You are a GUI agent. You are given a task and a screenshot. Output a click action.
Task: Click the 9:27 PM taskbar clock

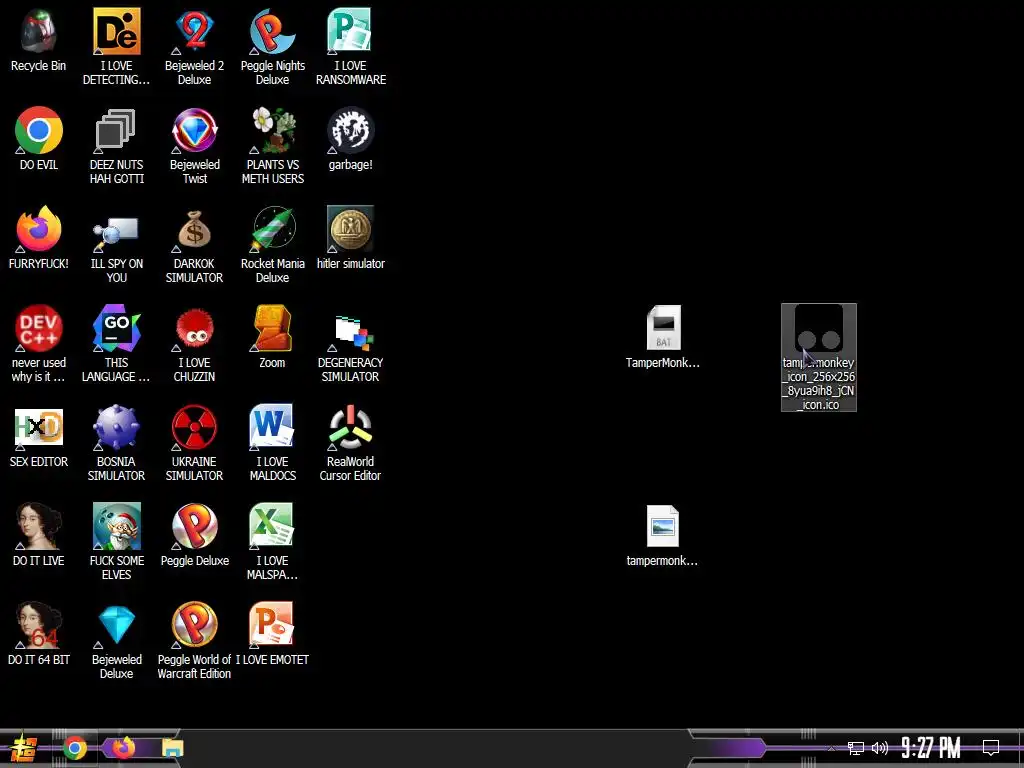(931, 748)
